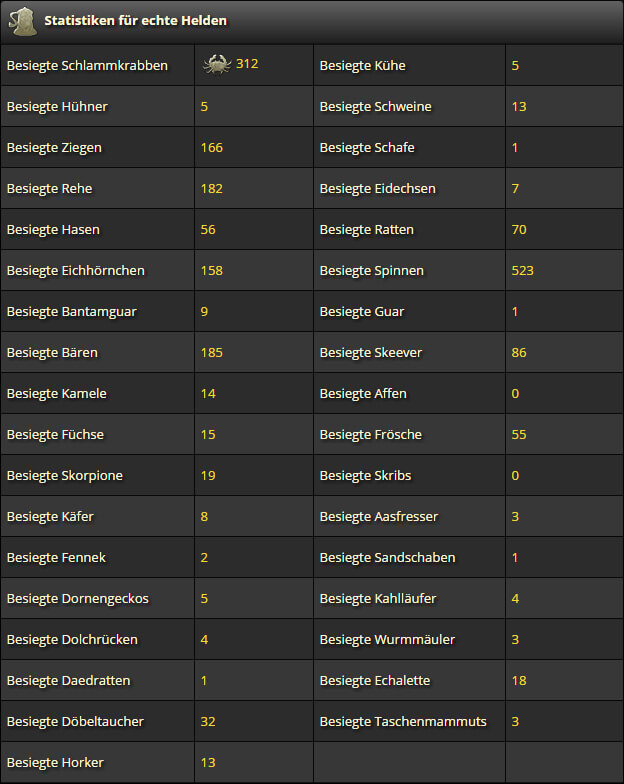Screen dimensions: 624x784
Task: Click the mudcrab icon beside 312
Action: [x=217, y=64]
